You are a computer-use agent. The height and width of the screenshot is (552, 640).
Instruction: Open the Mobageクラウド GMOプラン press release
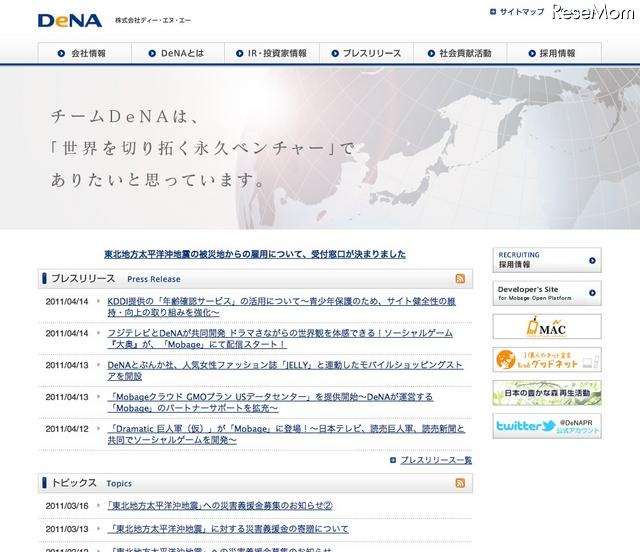click(x=270, y=403)
